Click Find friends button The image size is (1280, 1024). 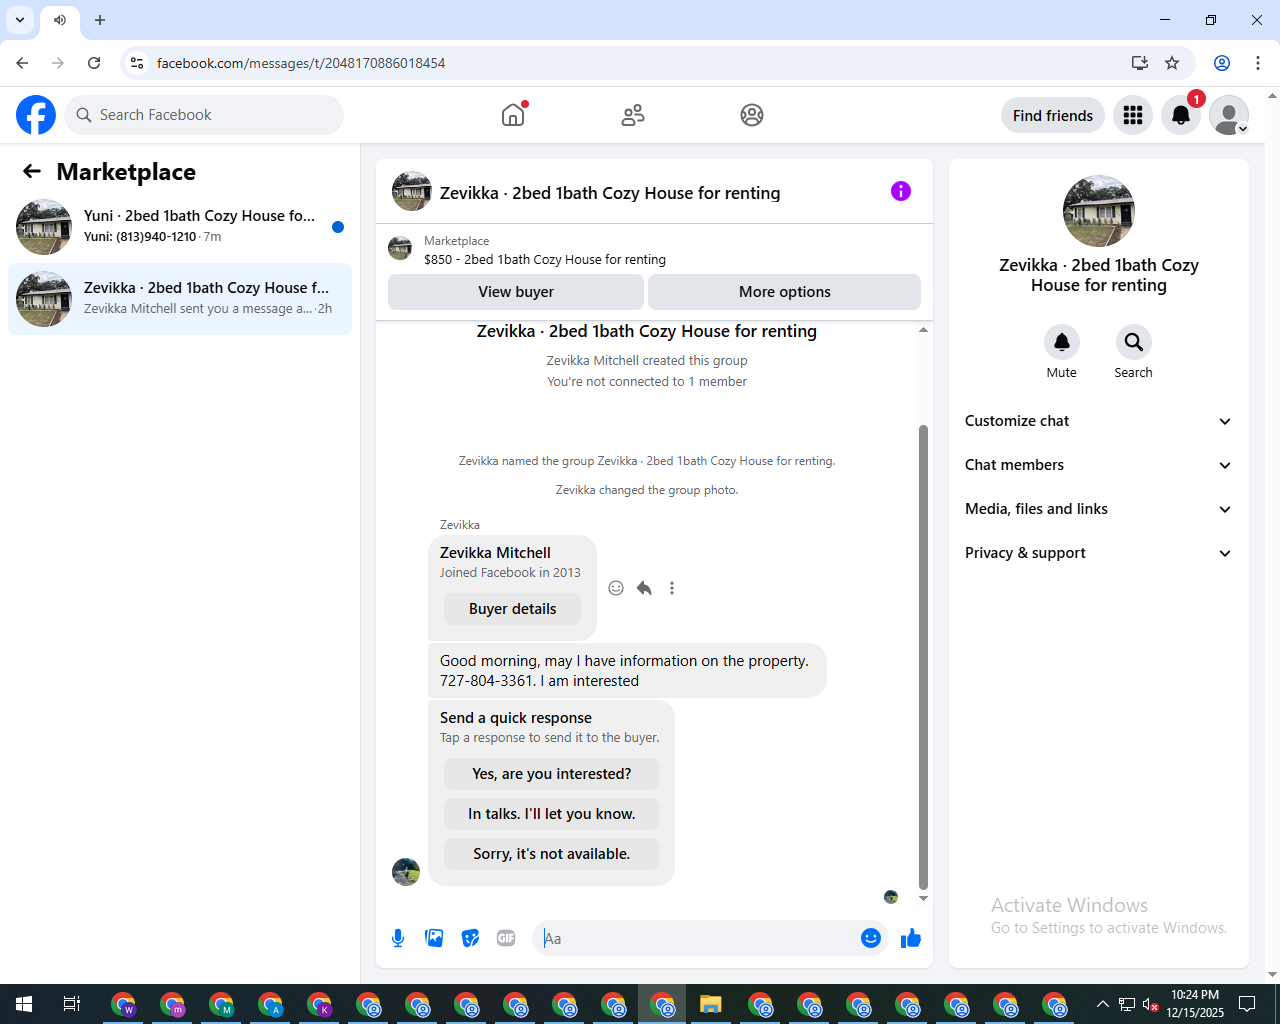coord(1053,115)
